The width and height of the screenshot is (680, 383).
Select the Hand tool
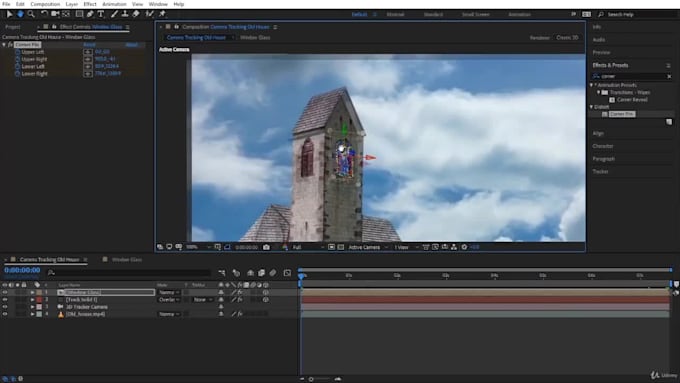coord(20,14)
